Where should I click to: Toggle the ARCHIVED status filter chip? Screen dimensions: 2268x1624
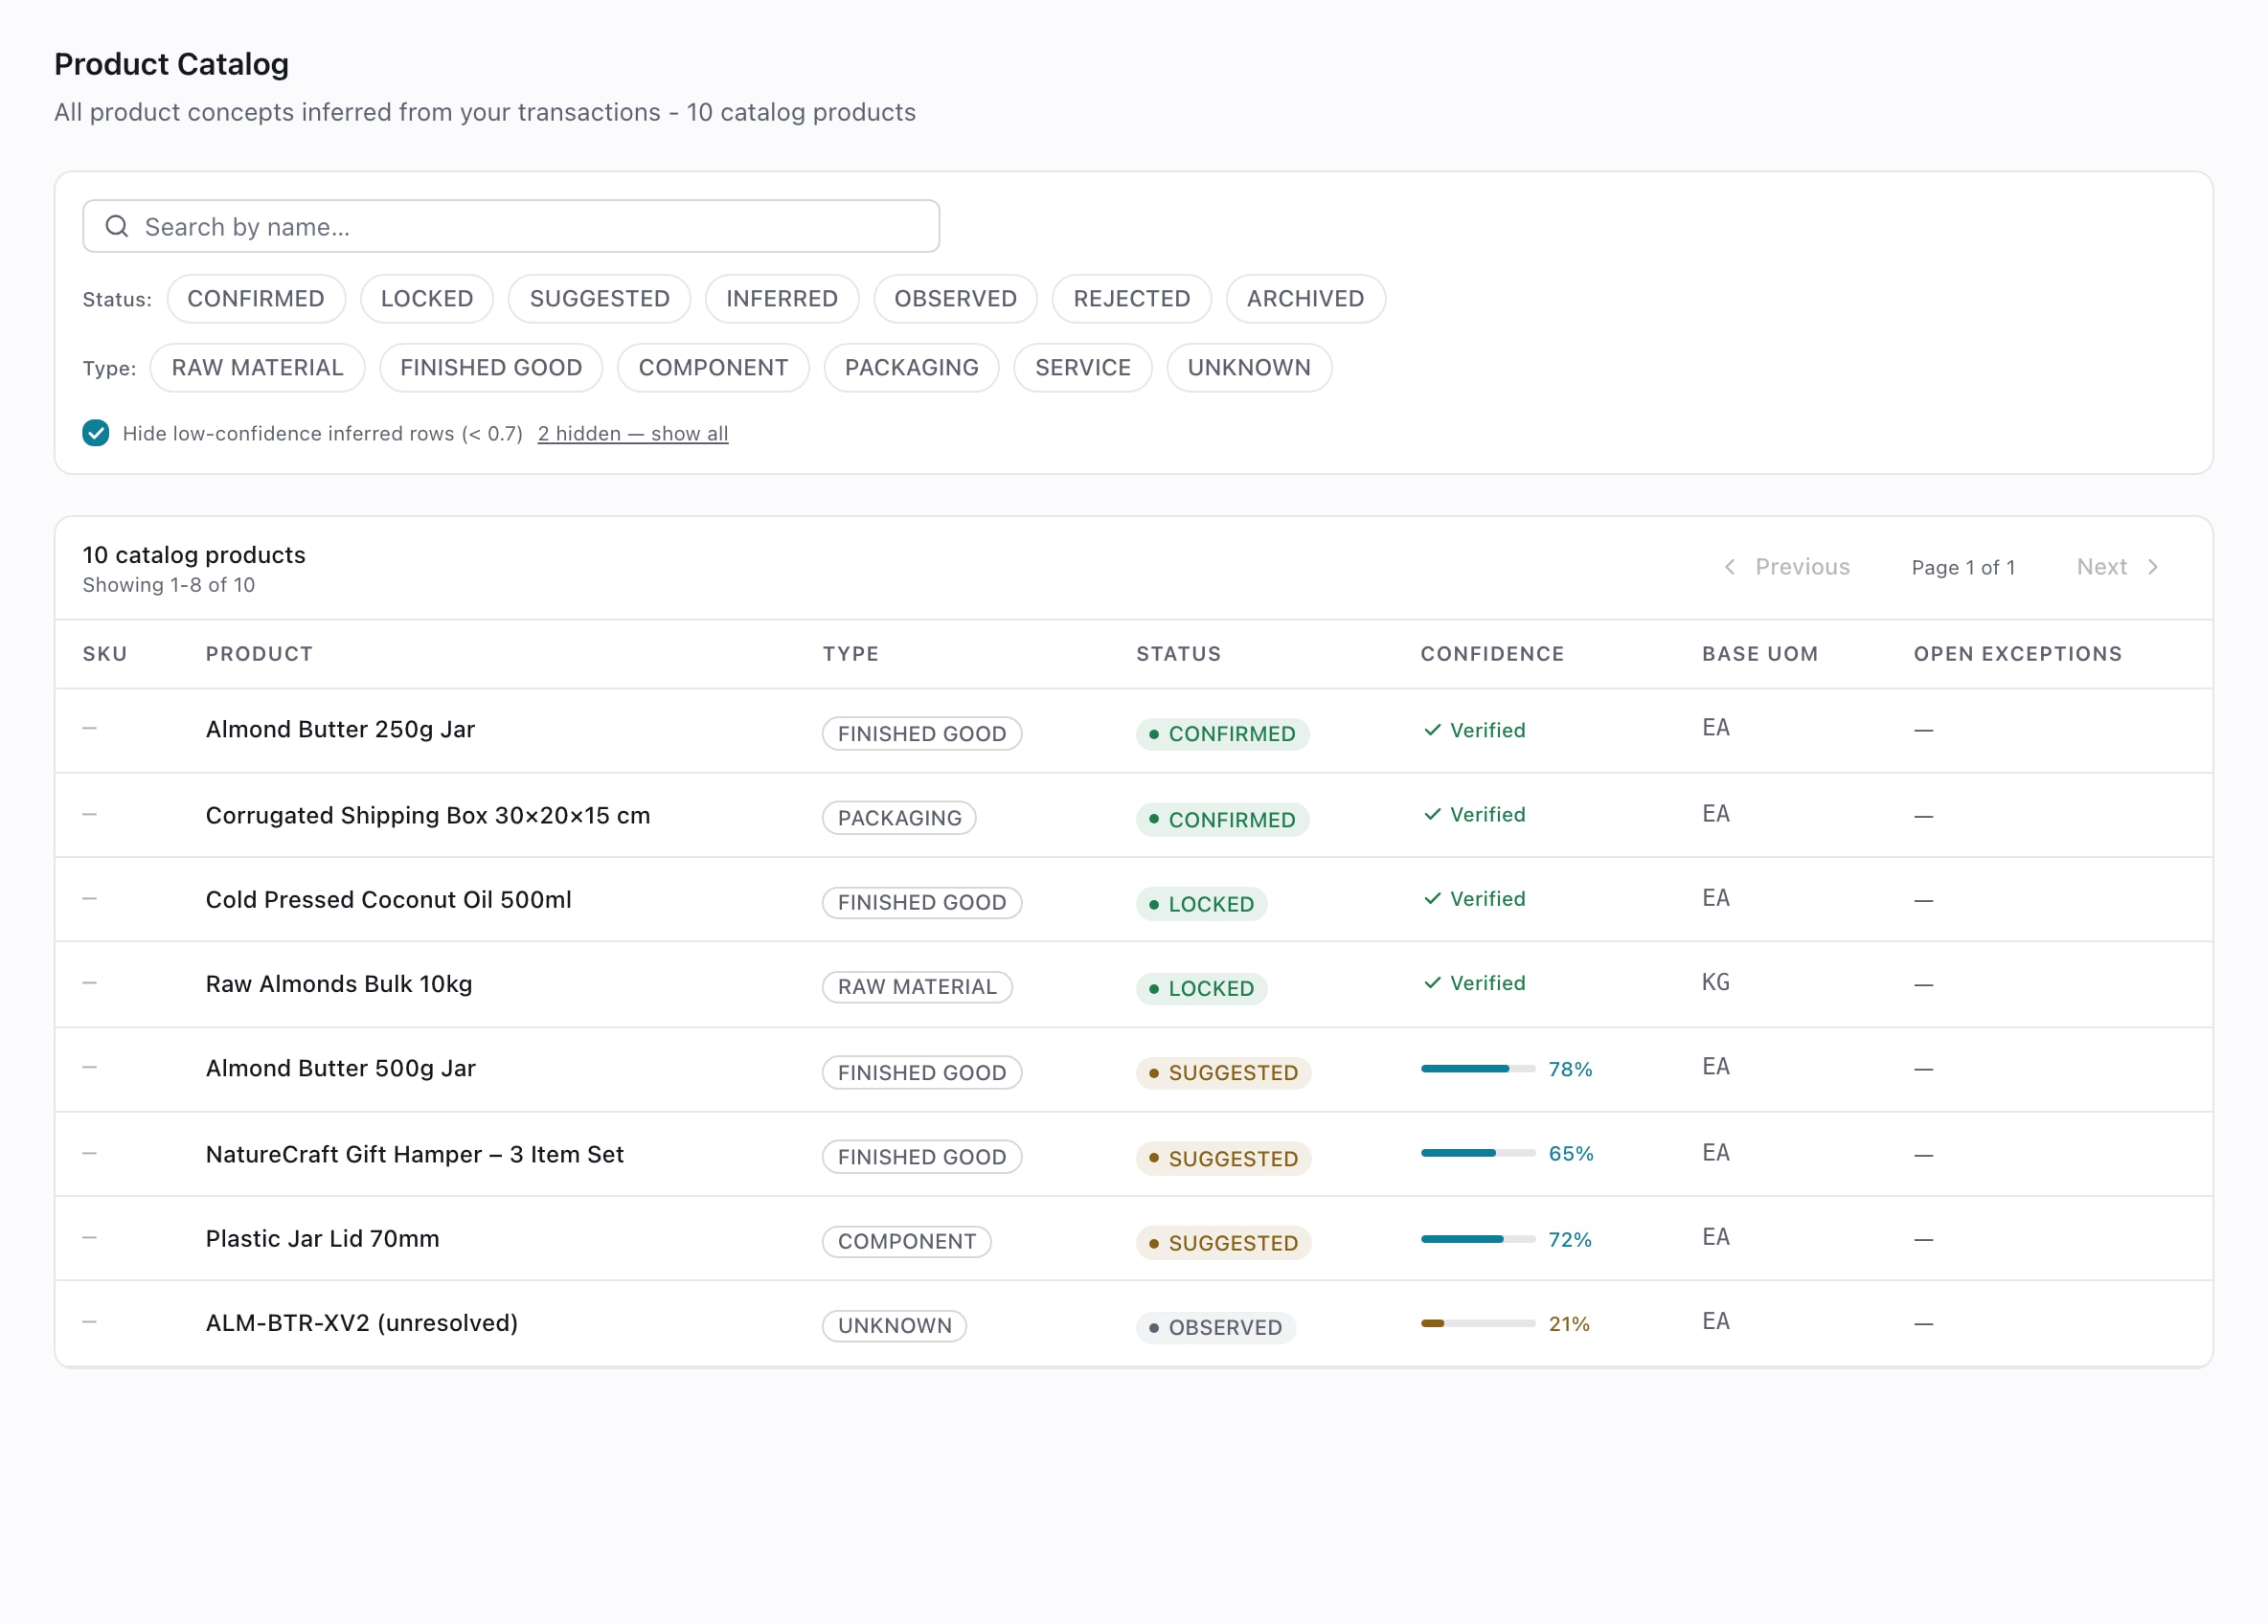pos(1306,299)
